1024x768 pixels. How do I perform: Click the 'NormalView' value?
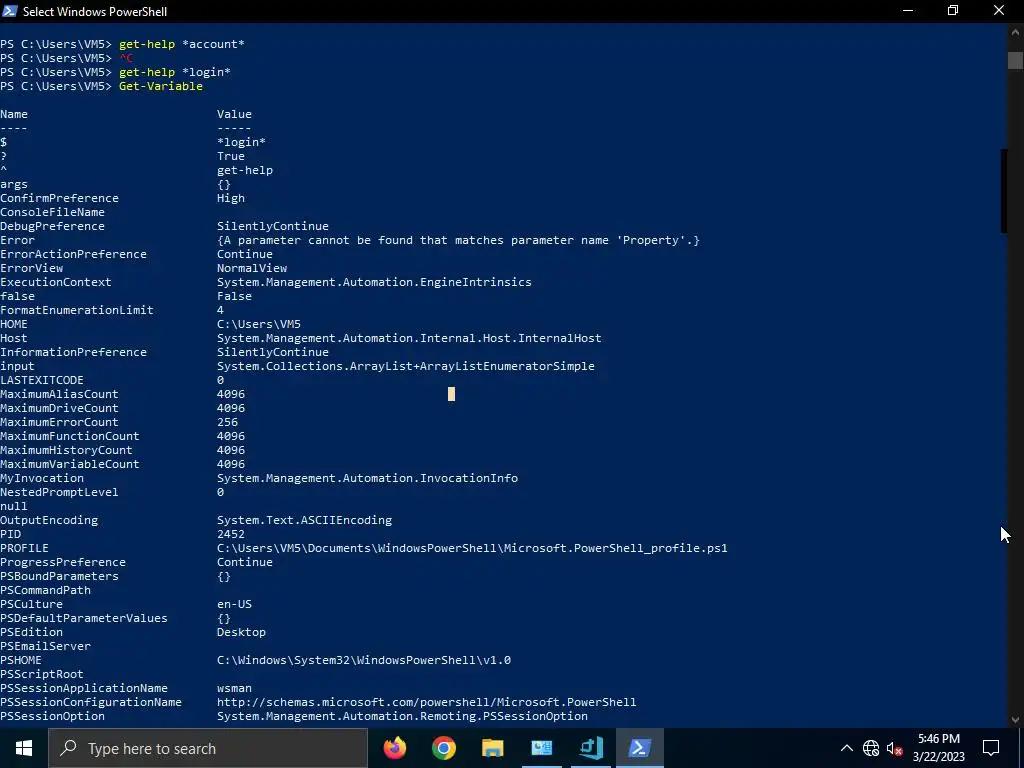tap(251, 268)
